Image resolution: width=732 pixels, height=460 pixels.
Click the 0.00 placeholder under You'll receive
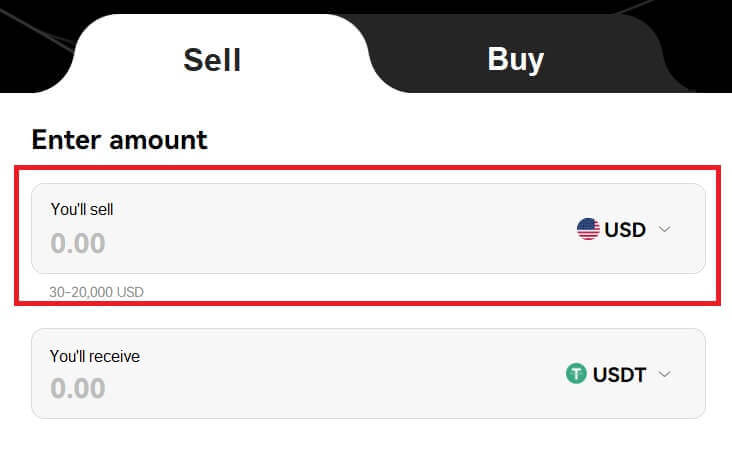[78, 388]
